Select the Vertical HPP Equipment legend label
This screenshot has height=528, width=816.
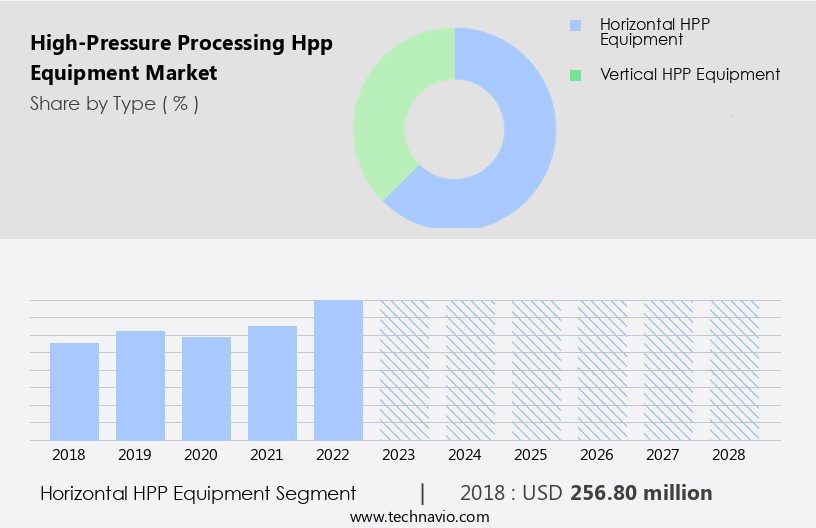click(x=690, y=74)
